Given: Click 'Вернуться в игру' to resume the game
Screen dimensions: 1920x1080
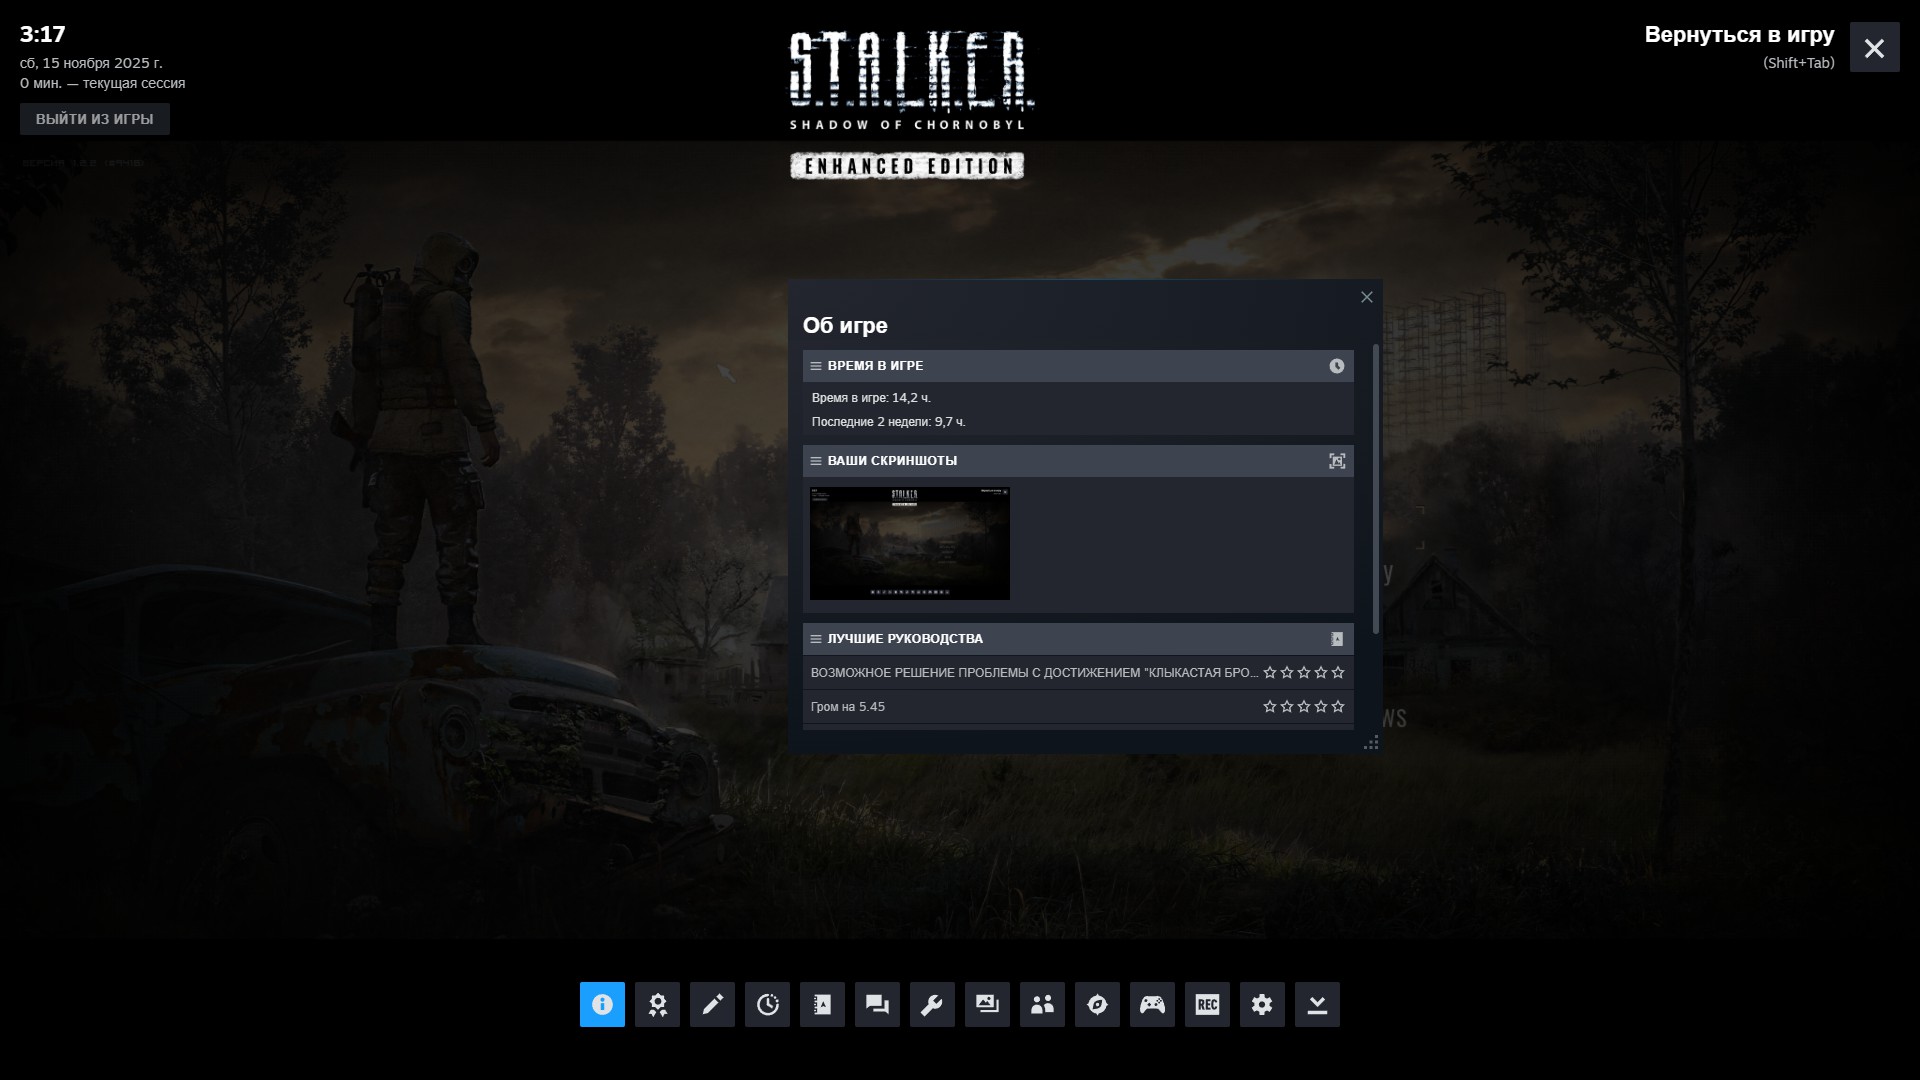Looking at the screenshot, I should tap(1739, 35).
